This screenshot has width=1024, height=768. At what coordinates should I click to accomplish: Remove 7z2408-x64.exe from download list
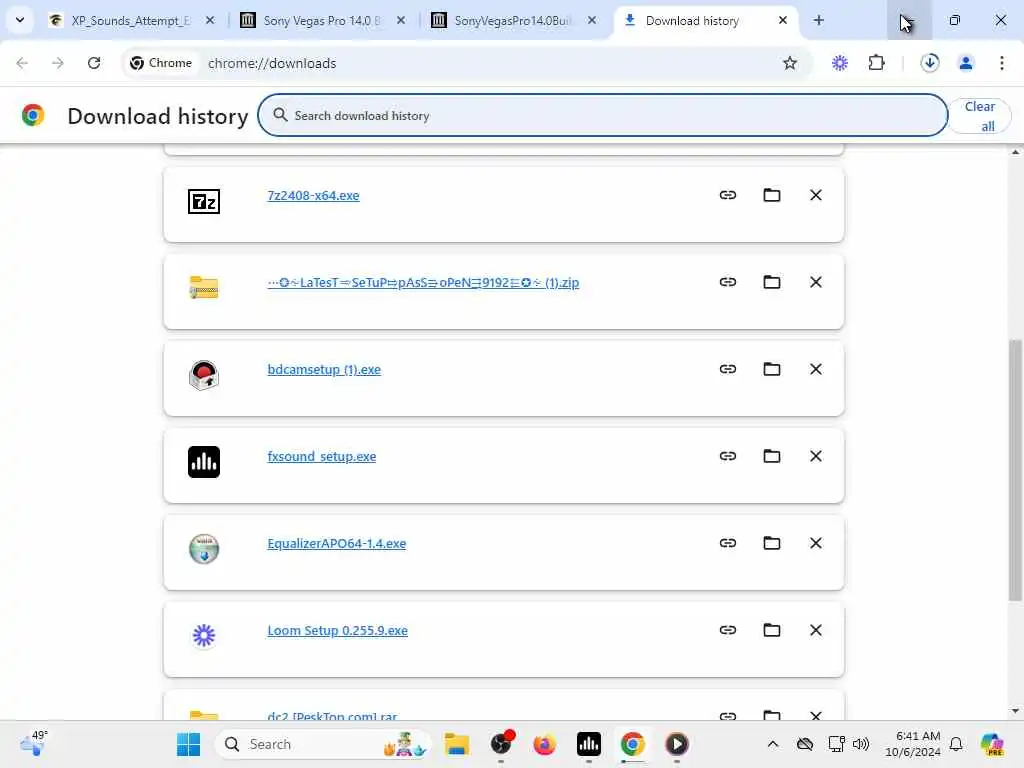816,195
